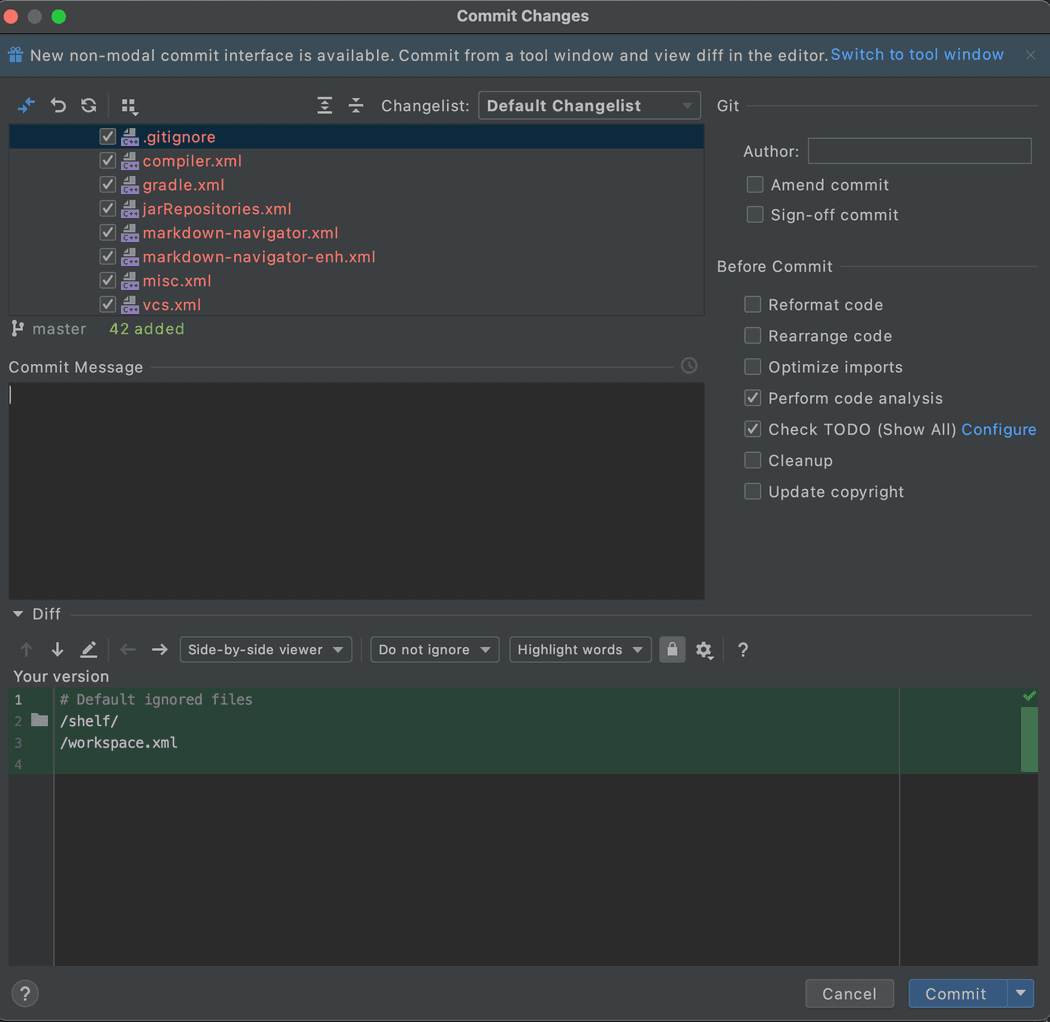Open the Group By options icon

point(130,105)
